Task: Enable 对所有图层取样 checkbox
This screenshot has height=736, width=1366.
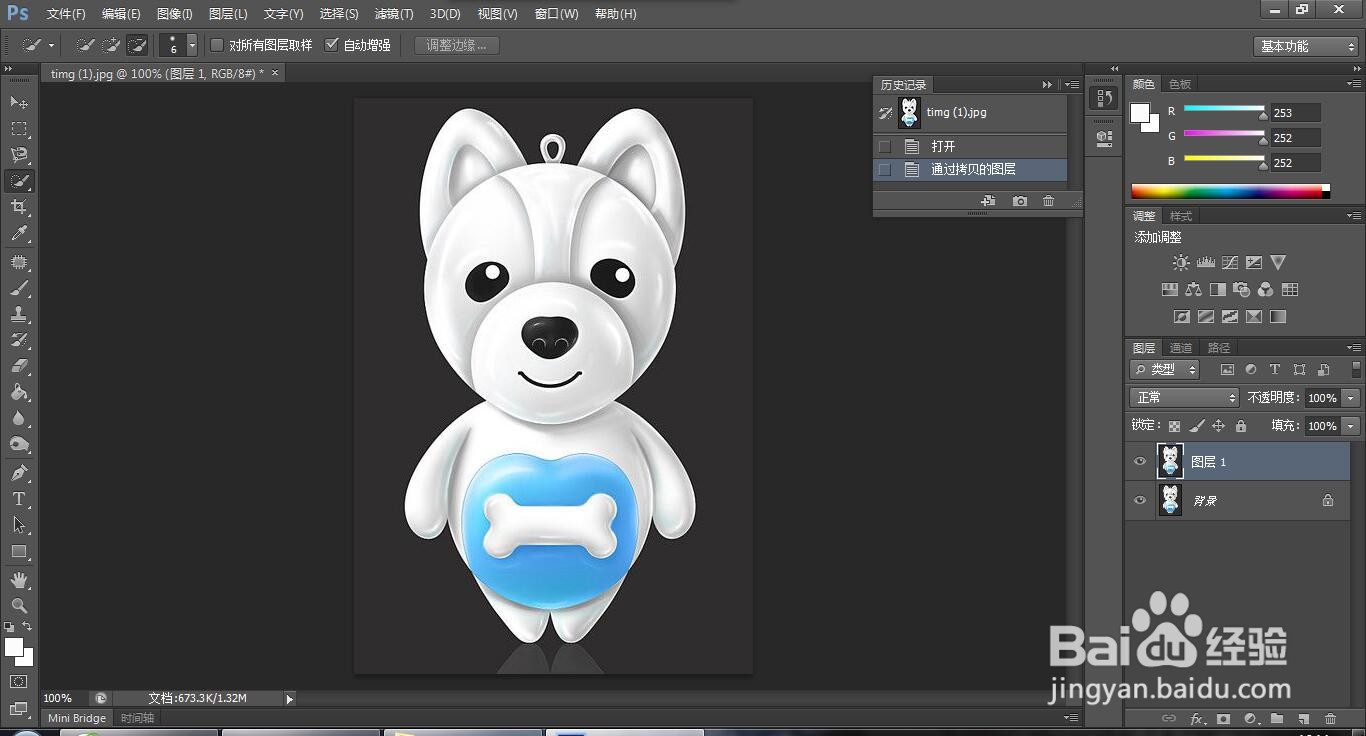Action: click(216, 45)
